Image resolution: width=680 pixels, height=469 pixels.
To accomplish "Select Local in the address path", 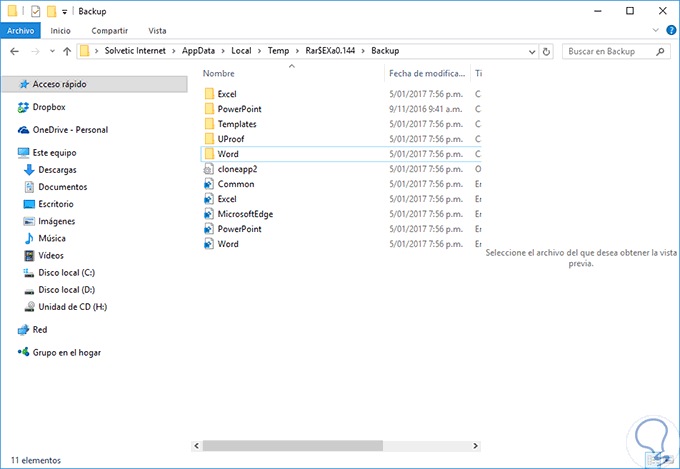I will pyautogui.click(x=241, y=51).
